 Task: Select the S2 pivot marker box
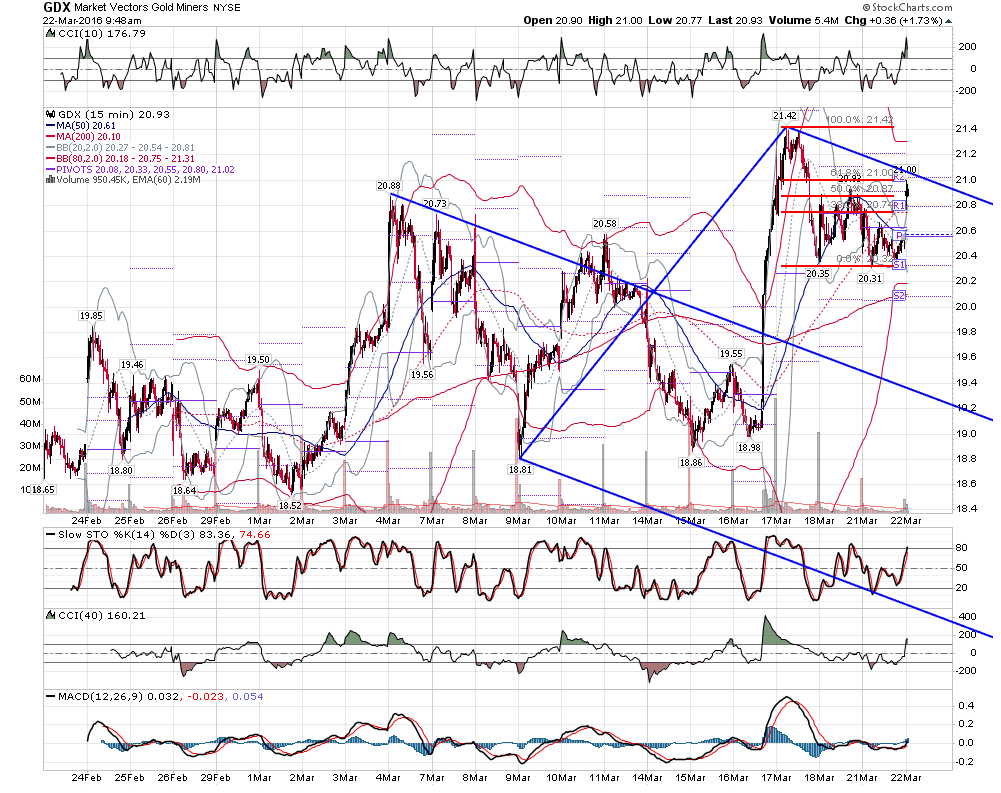(899, 296)
